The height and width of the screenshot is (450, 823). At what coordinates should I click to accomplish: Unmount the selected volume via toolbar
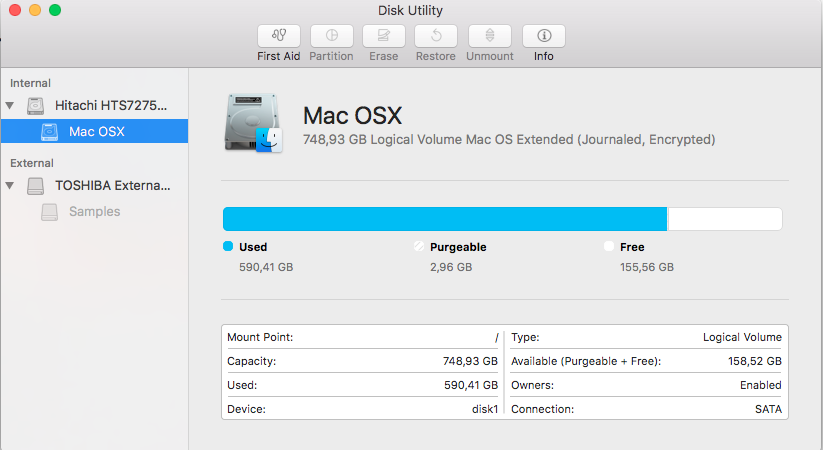490,36
